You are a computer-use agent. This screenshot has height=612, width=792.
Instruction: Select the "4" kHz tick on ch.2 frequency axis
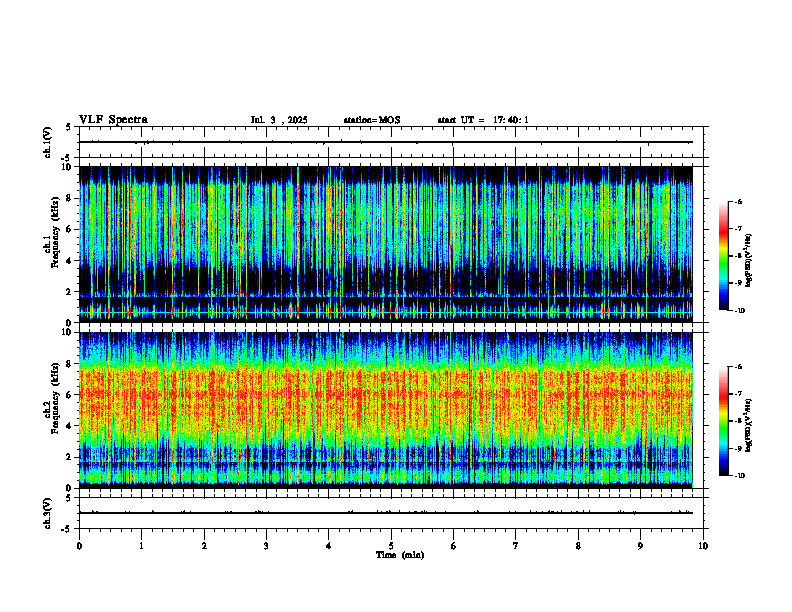[70, 426]
